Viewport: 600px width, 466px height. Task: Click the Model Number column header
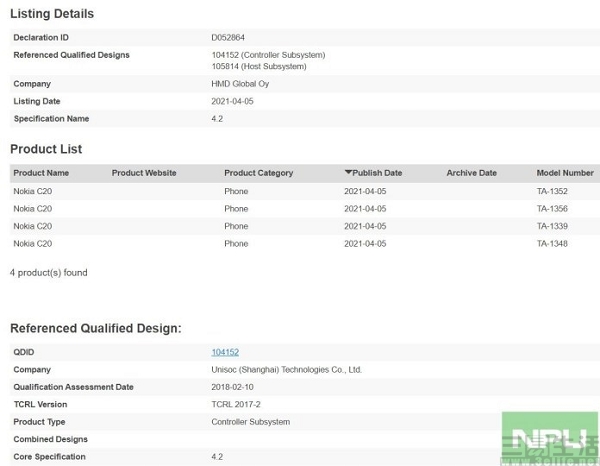tap(565, 173)
